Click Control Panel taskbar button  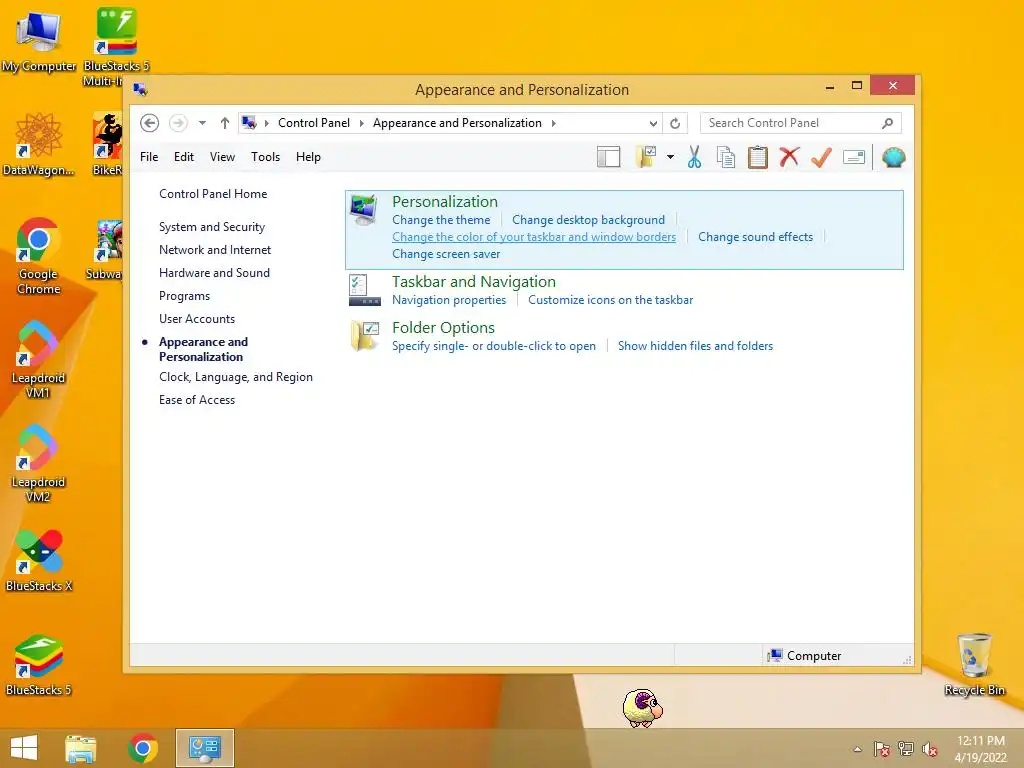click(x=205, y=748)
